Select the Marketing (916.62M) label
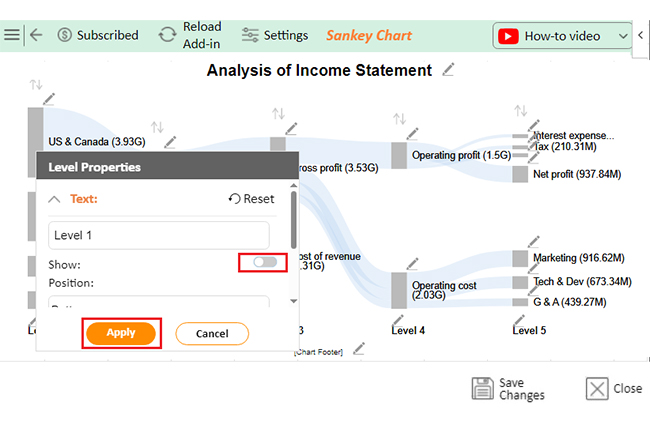This screenshot has width=650, height=421. 579,258
